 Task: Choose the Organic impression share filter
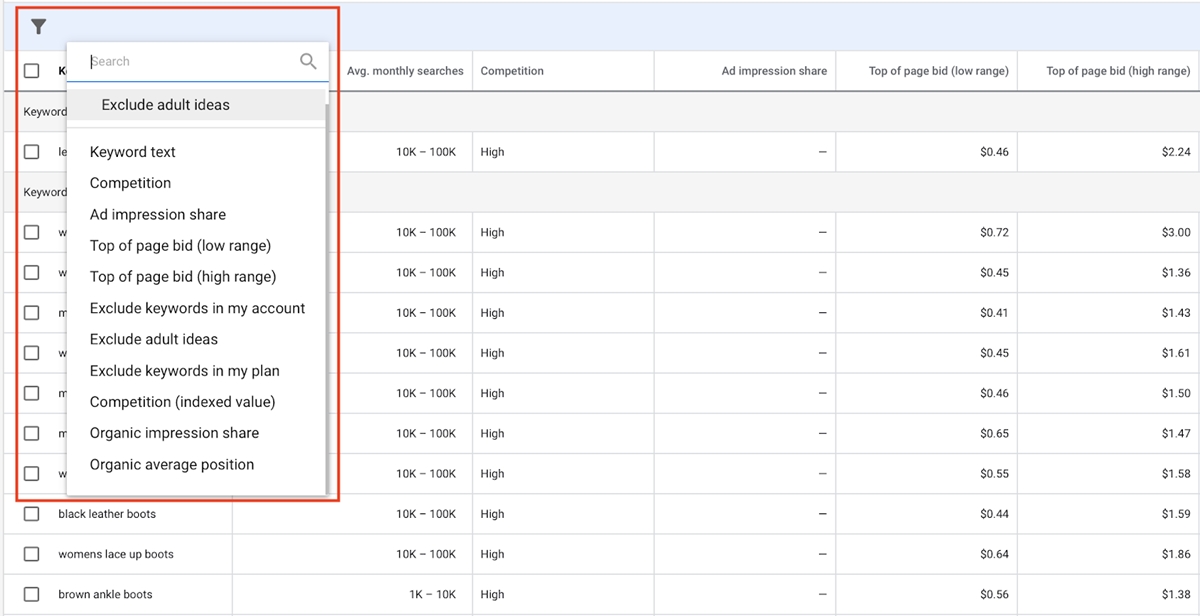[174, 433]
